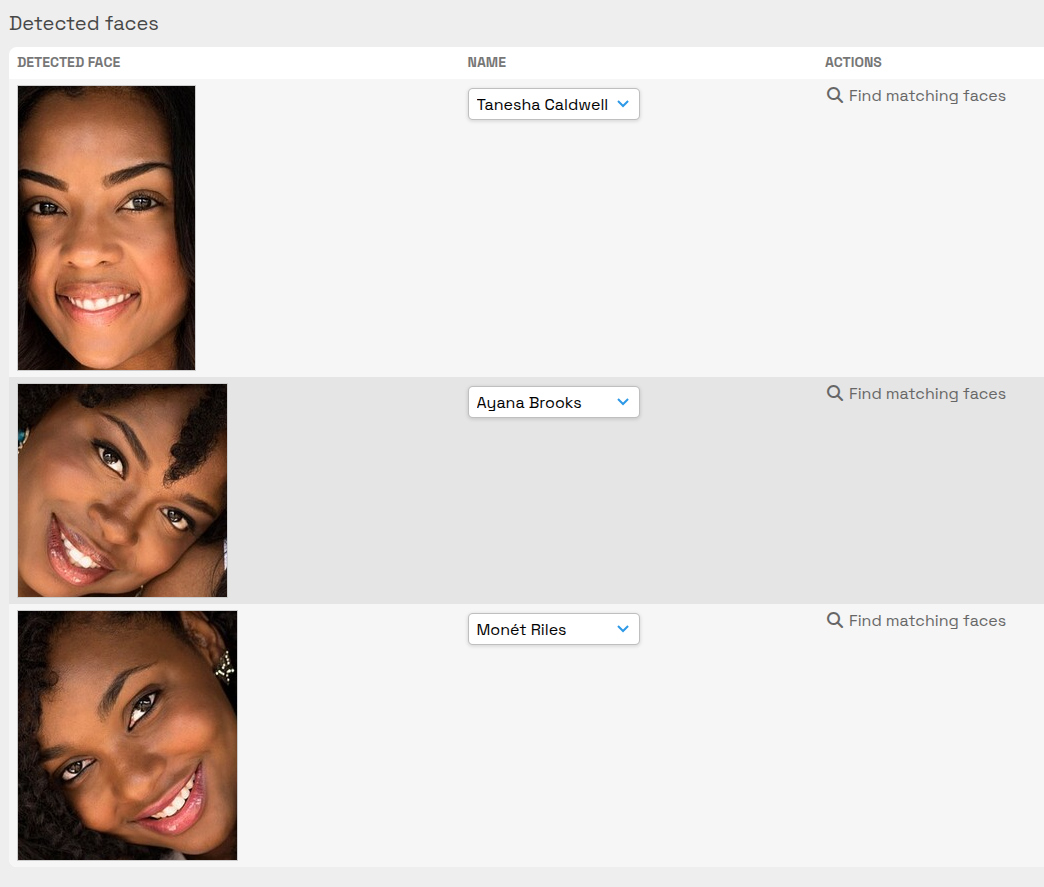1044x887 pixels.
Task: Click the Detected faces heading
Action: [x=84, y=23]
